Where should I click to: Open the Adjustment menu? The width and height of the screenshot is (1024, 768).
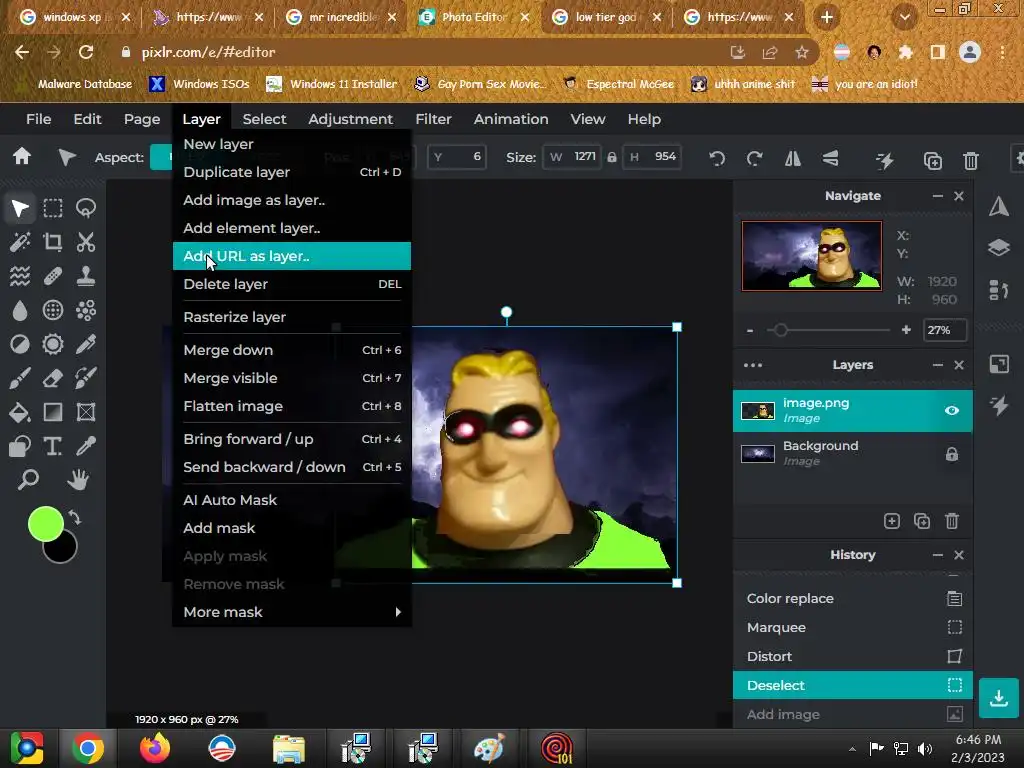(x=350, y=119)
